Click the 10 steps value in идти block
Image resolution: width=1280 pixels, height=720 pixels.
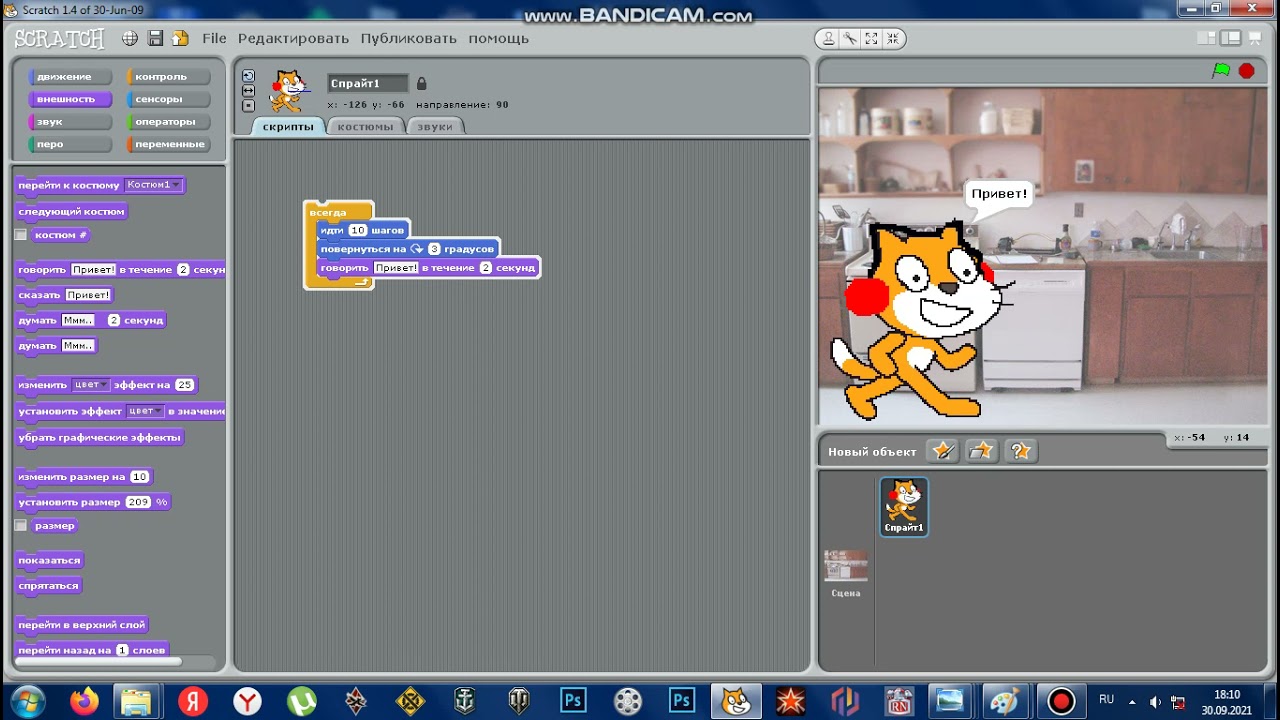pos(358,230)
